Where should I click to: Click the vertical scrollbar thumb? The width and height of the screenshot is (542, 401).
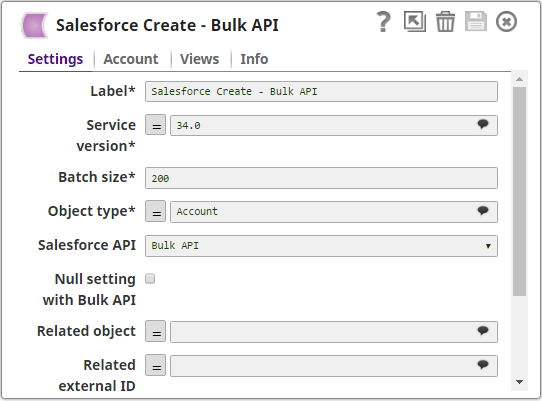pyautogui.click(x=519, y=191)
